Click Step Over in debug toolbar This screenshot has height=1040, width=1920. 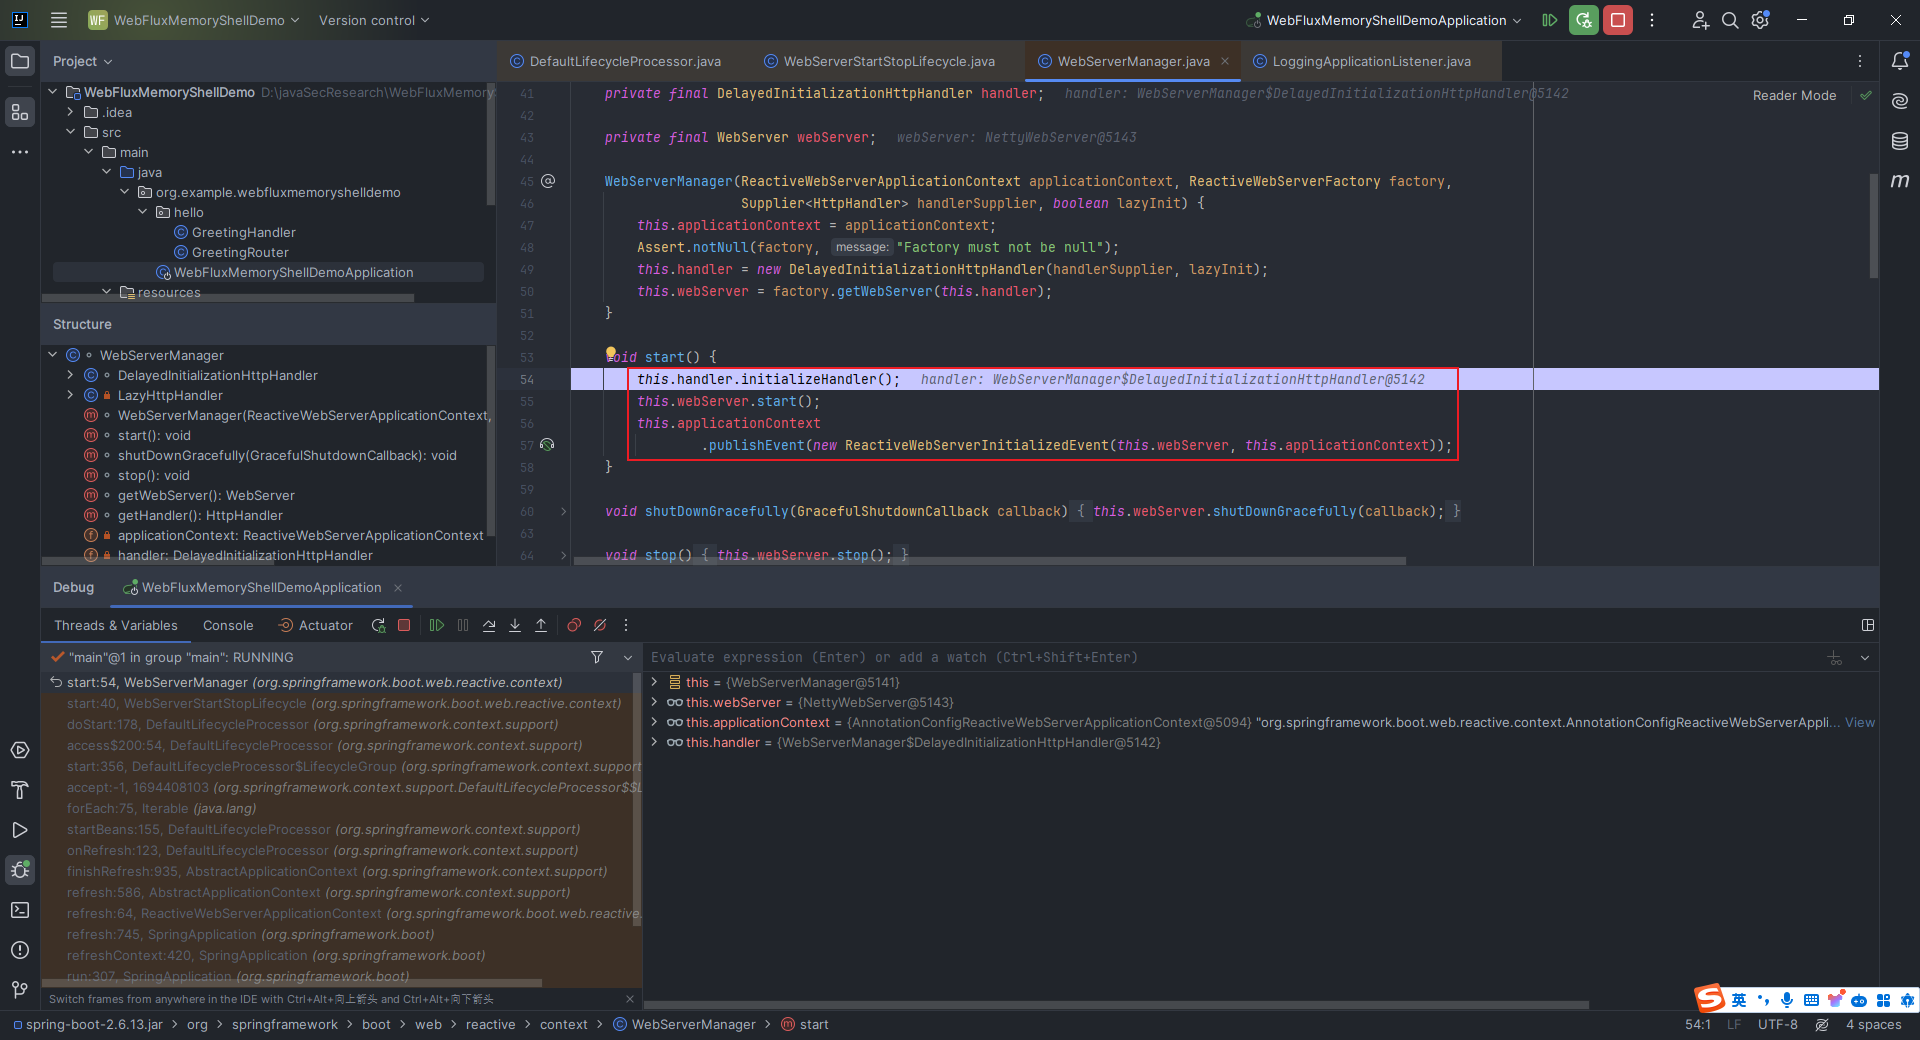pos(489,625)
